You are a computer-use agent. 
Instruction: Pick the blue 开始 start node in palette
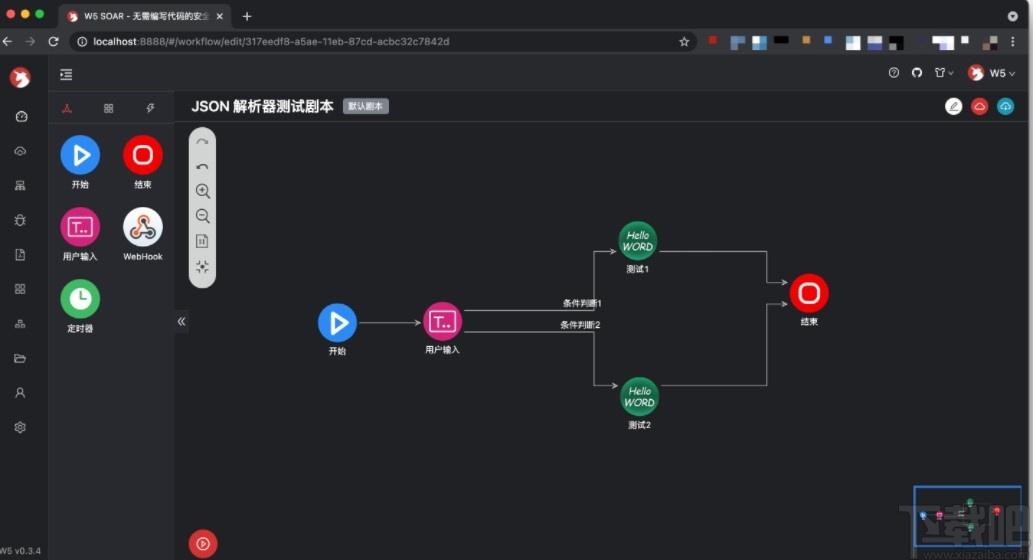[x=80, y=155]
